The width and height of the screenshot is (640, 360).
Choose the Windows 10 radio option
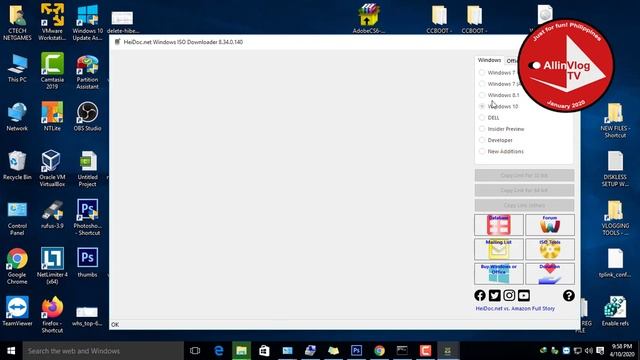[x=482, y=106]
